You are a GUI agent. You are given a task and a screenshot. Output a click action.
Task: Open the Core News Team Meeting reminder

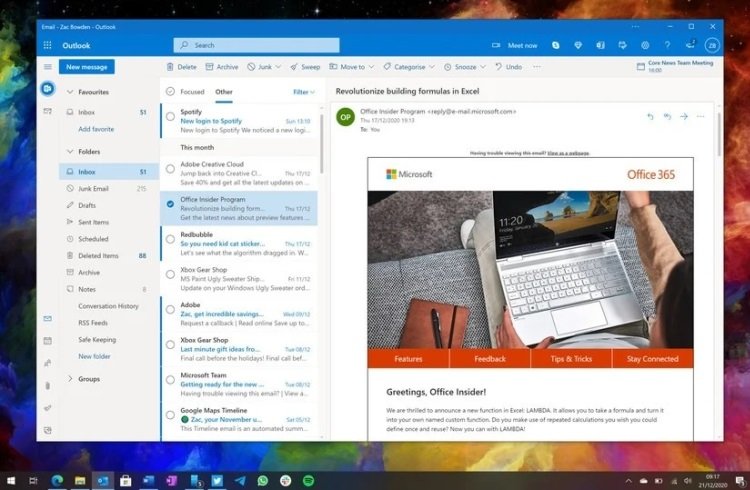pyautogui.click(x=674, y=66)
